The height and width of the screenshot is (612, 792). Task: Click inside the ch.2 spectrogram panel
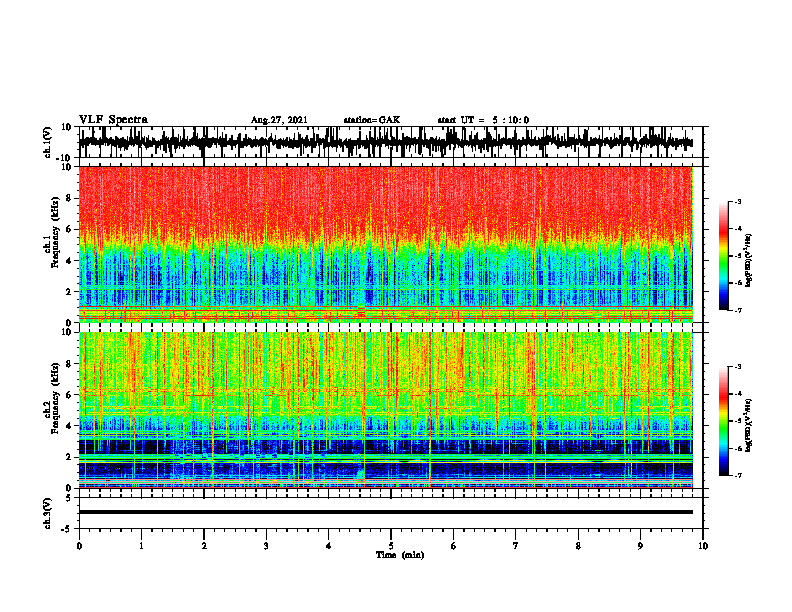[385, 410]
